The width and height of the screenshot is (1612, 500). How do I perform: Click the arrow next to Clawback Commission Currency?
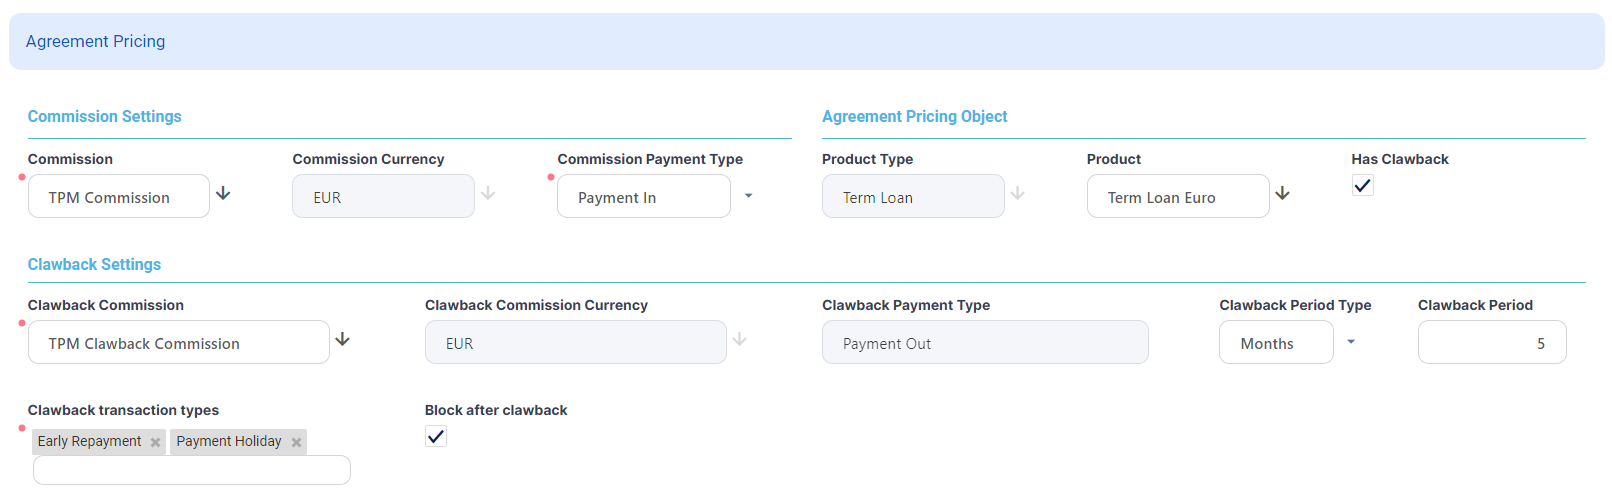point(739,340)
